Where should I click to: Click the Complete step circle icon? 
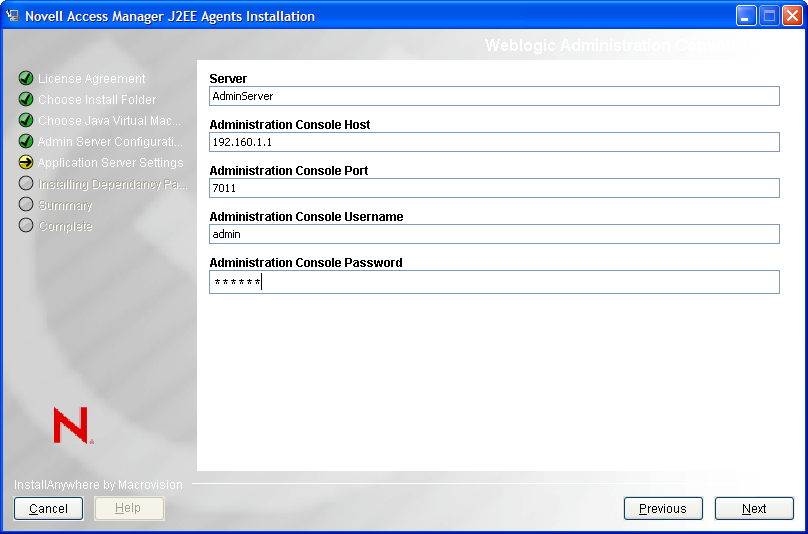click(26, 225)
